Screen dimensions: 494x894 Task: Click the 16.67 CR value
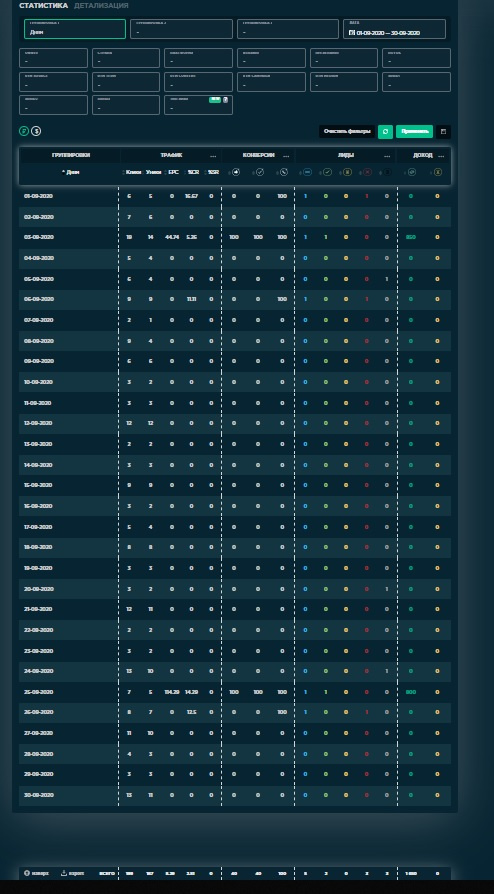191,196
